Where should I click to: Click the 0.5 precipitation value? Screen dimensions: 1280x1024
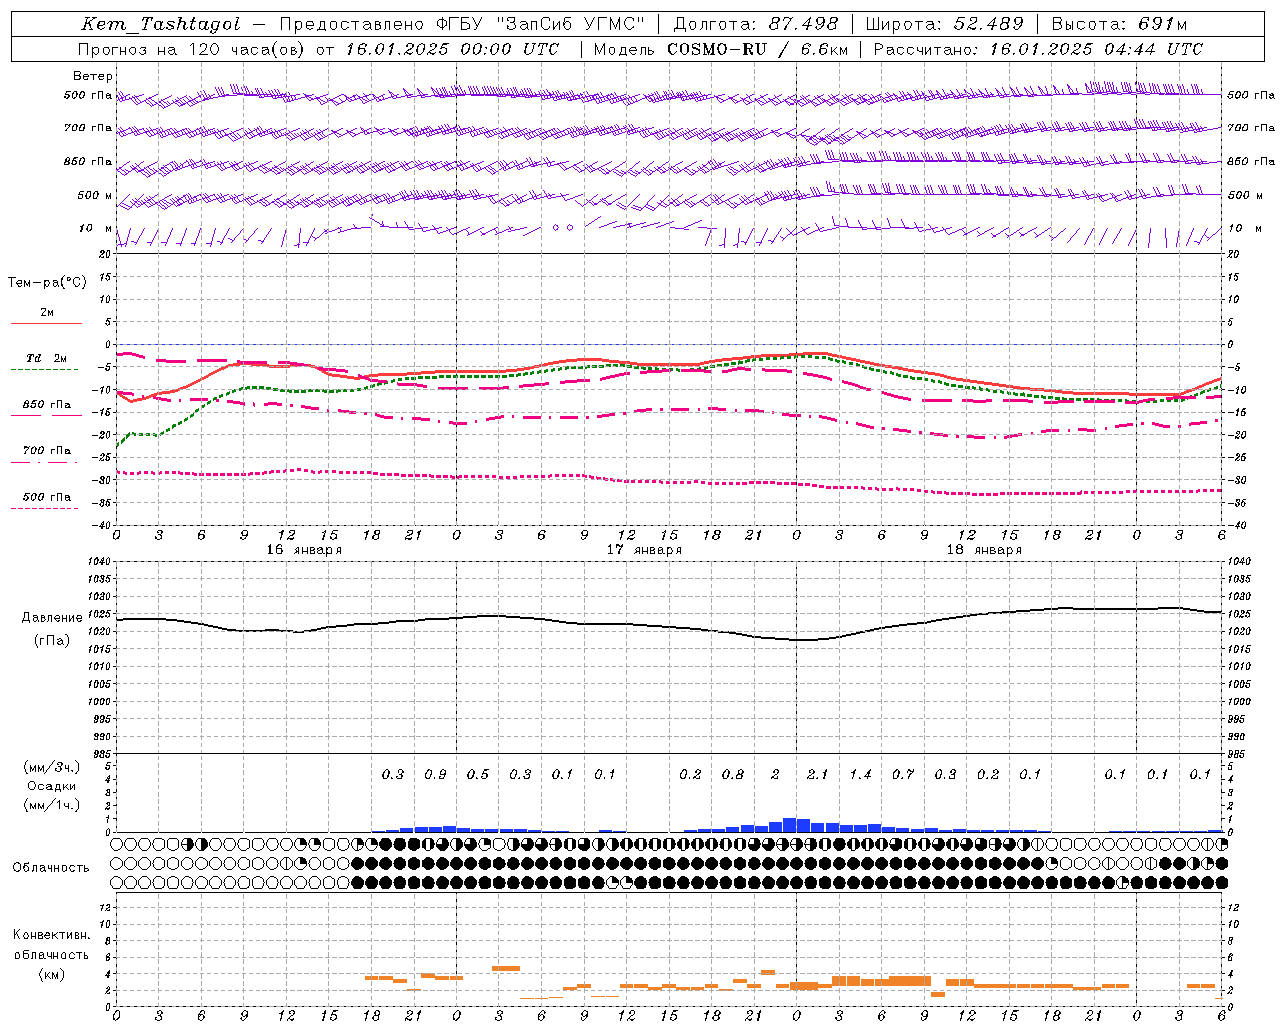click(478, 775)
